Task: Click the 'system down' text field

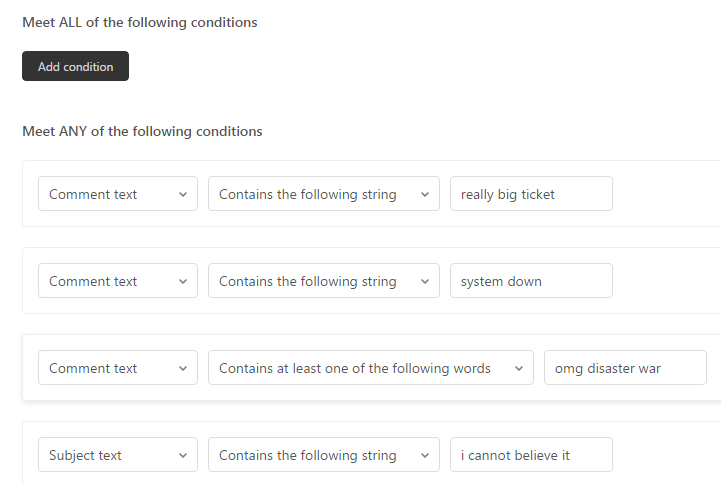Action: click(531, 281)
